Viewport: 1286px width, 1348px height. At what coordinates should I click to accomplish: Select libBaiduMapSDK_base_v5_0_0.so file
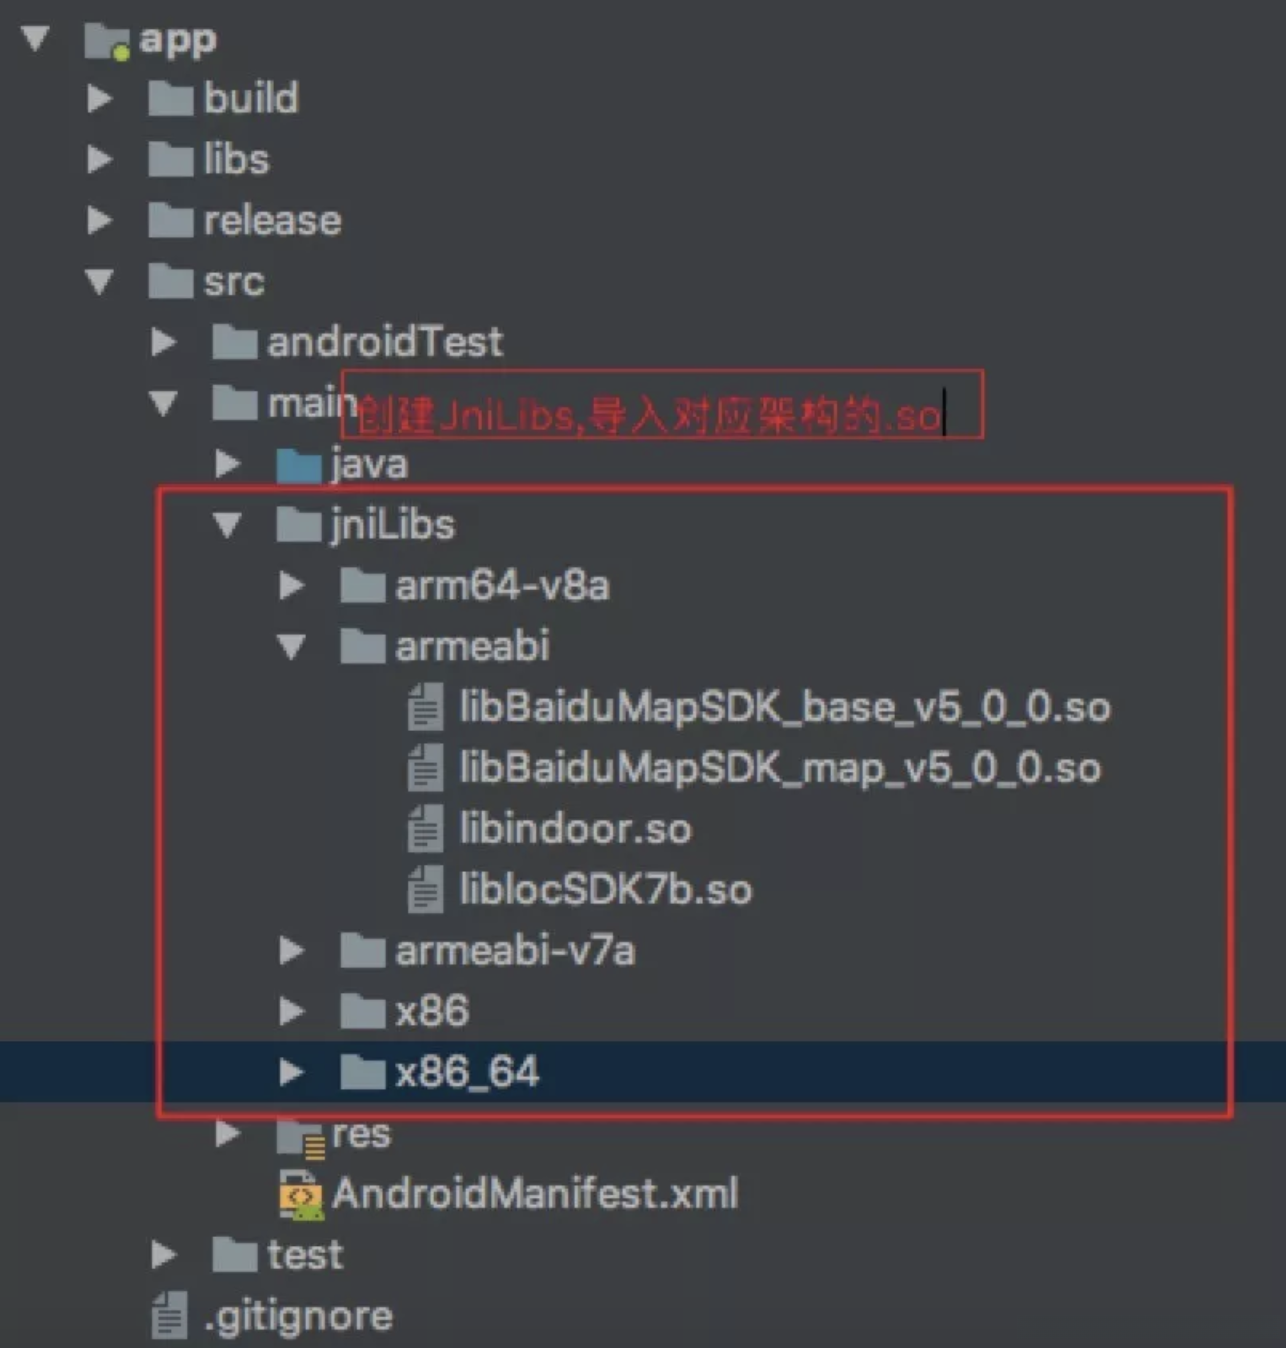[784, 708]
